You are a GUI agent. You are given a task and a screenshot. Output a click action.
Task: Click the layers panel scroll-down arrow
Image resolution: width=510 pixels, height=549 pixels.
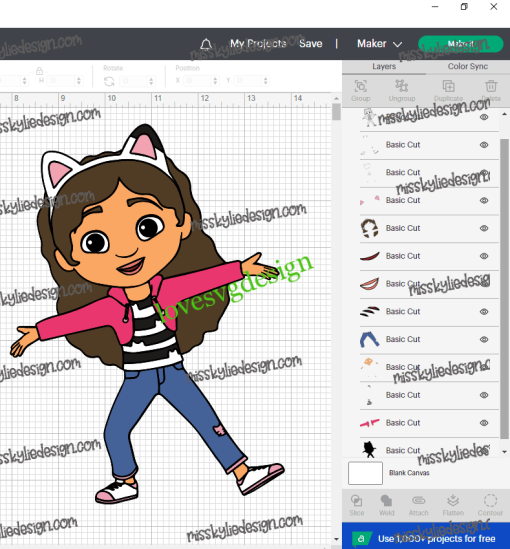504,452
